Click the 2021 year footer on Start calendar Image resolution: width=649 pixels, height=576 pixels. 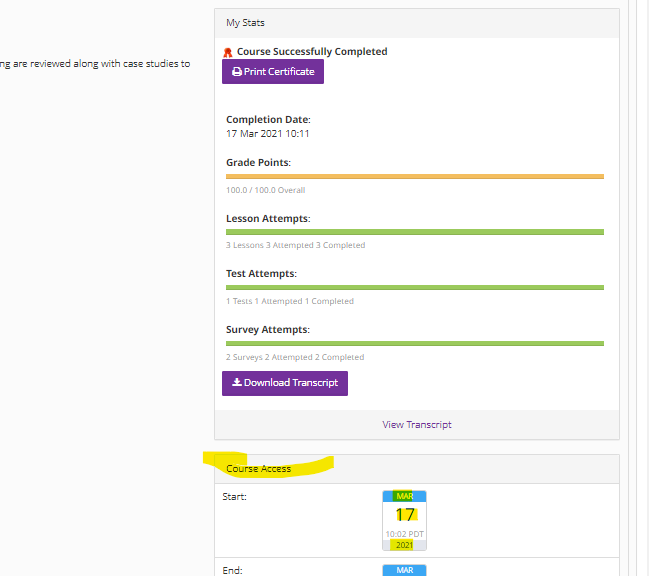[x=404, y=545]
